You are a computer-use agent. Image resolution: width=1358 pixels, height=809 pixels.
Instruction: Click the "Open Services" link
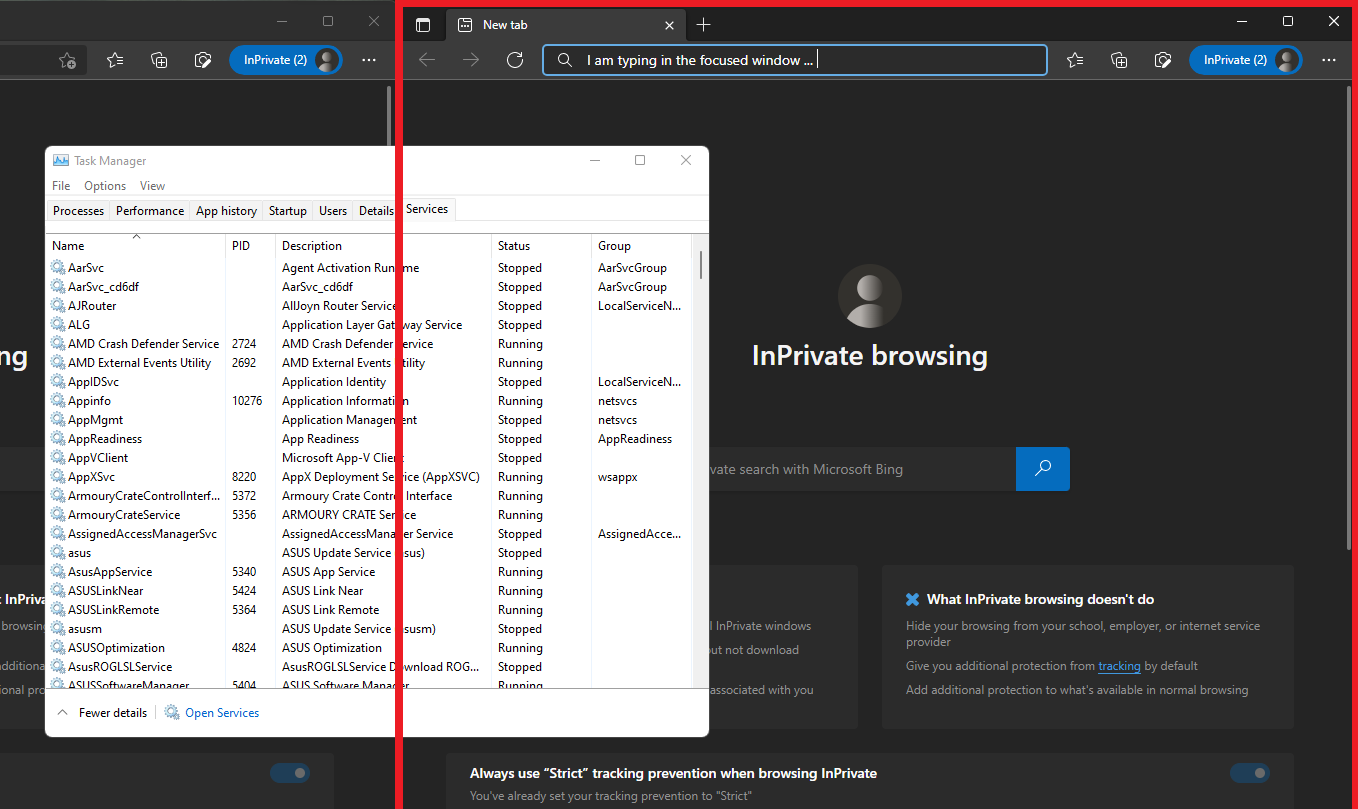pos(221,712)
